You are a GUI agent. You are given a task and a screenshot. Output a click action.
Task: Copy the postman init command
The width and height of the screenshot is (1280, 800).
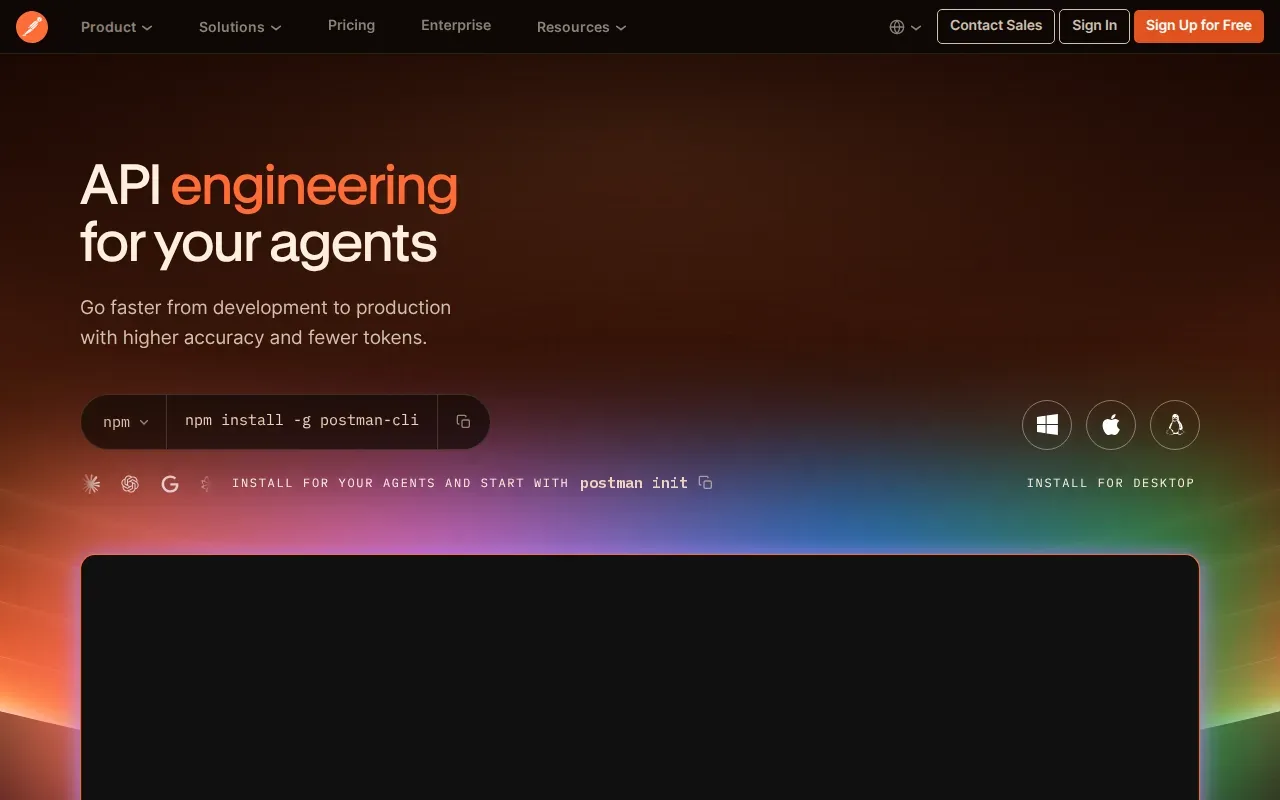(705, 483)
